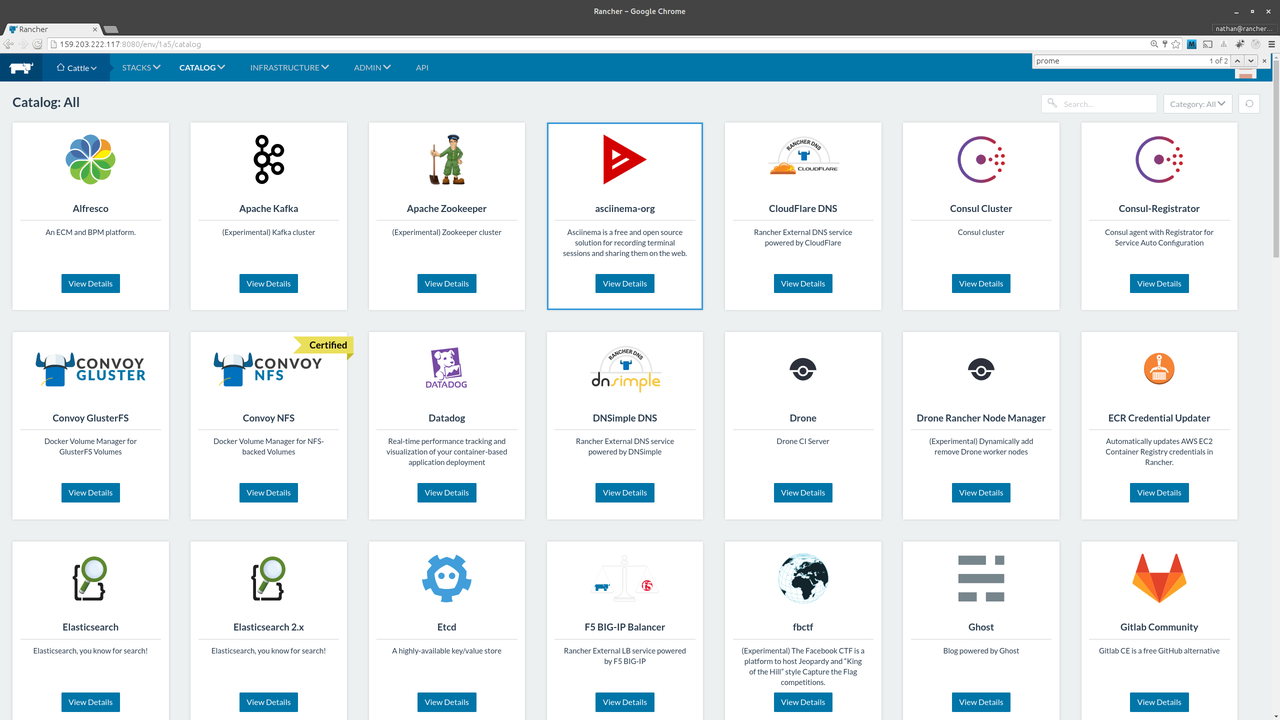Click the asciinema-org red play logo
The width and height of the screenshot is (1280, 720).
[624, 159]
